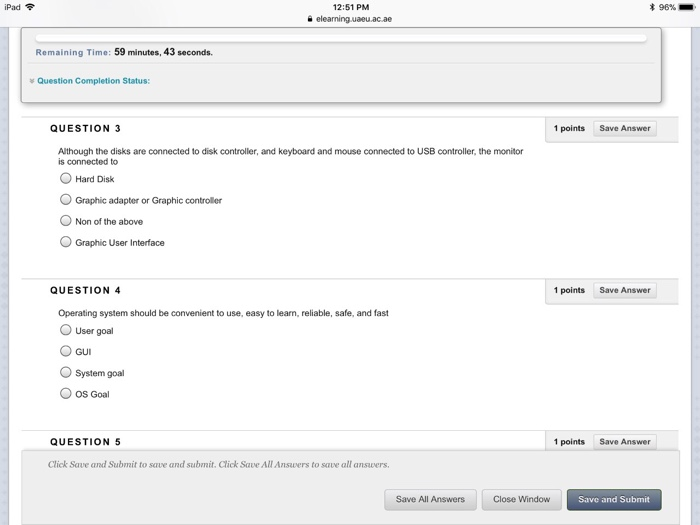
Task: Tap the lock icon beside the URL
Action: [x=310, y=19]
